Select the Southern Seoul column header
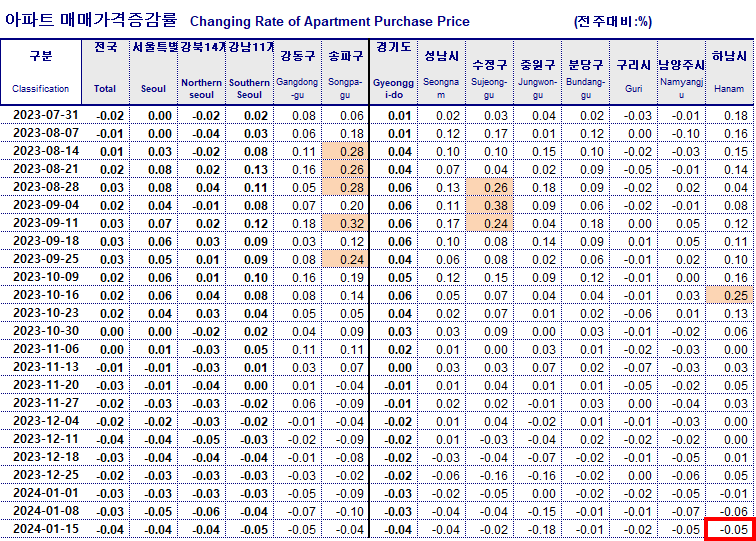756x541 pixels. coord(249,72)
